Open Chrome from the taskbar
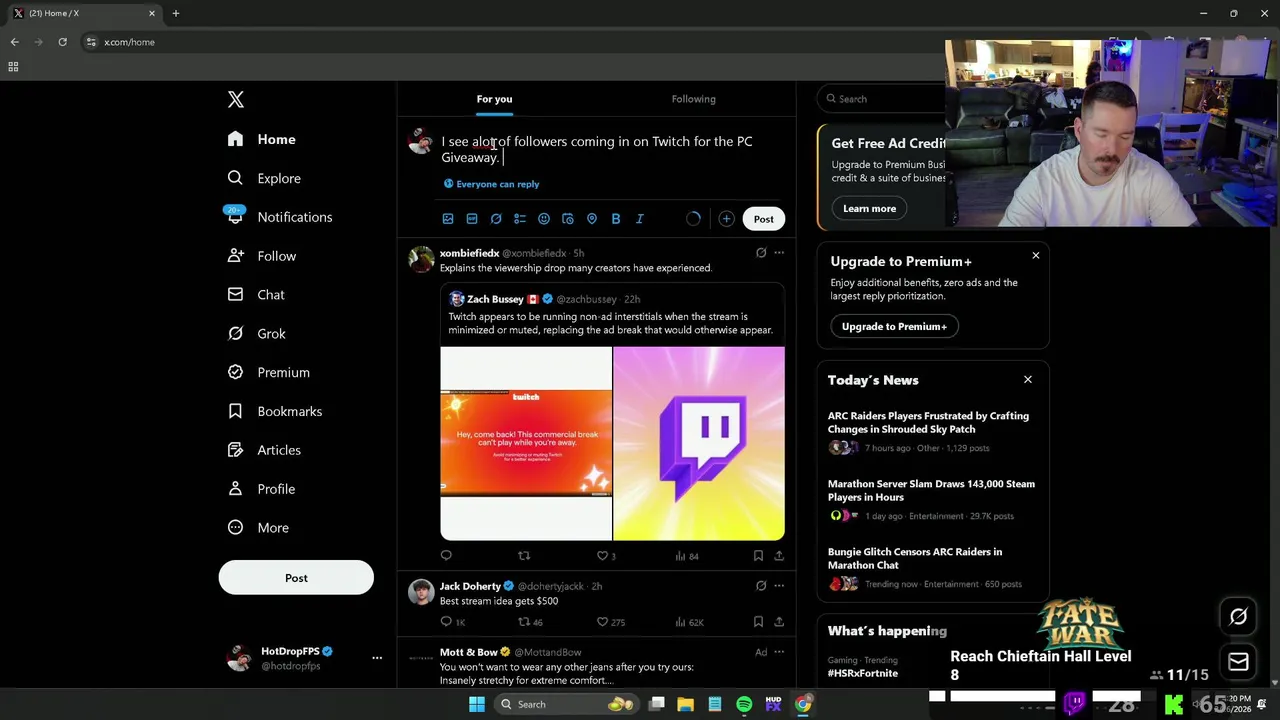Screen dimensions: 1280x720 click(x=803, y=704)
